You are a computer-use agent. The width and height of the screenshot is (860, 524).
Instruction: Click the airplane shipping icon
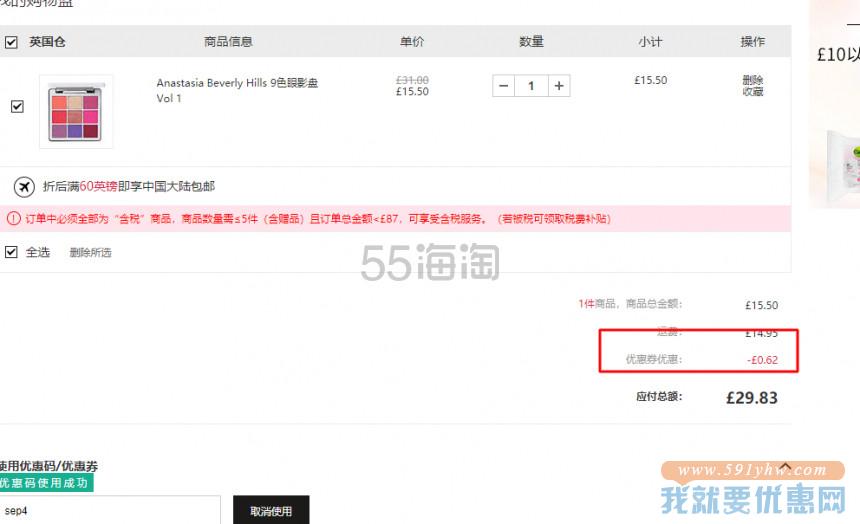pyautogui.click(x=24, y=187)
